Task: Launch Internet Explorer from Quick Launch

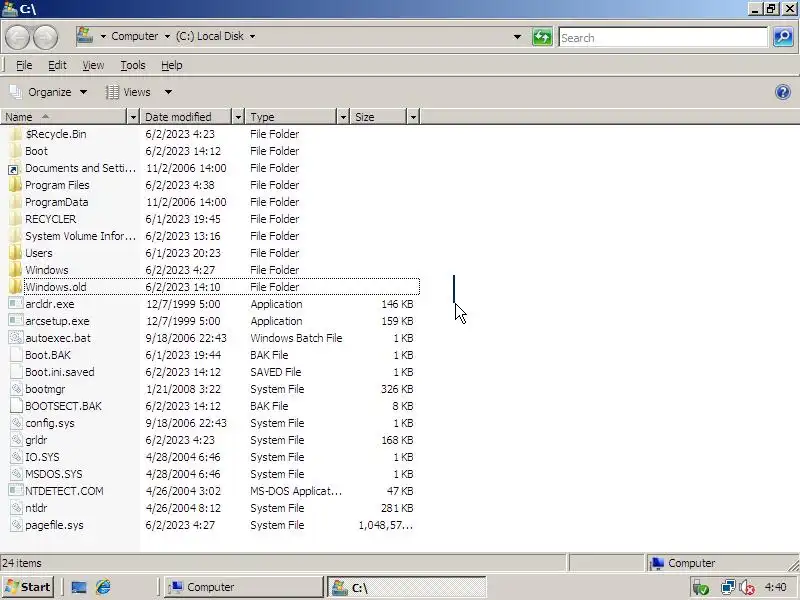Action: point(104,587)
